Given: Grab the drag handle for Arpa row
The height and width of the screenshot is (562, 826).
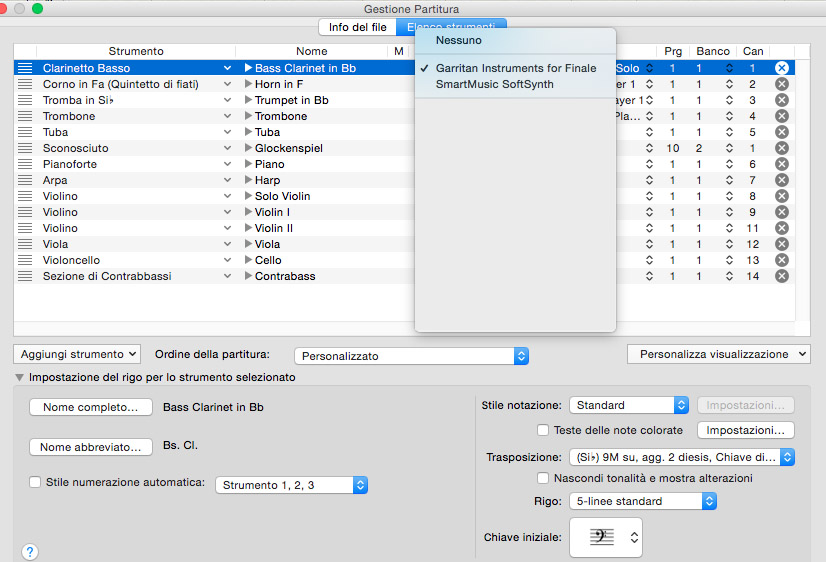Looking at the screenshot, I should 25,180.
